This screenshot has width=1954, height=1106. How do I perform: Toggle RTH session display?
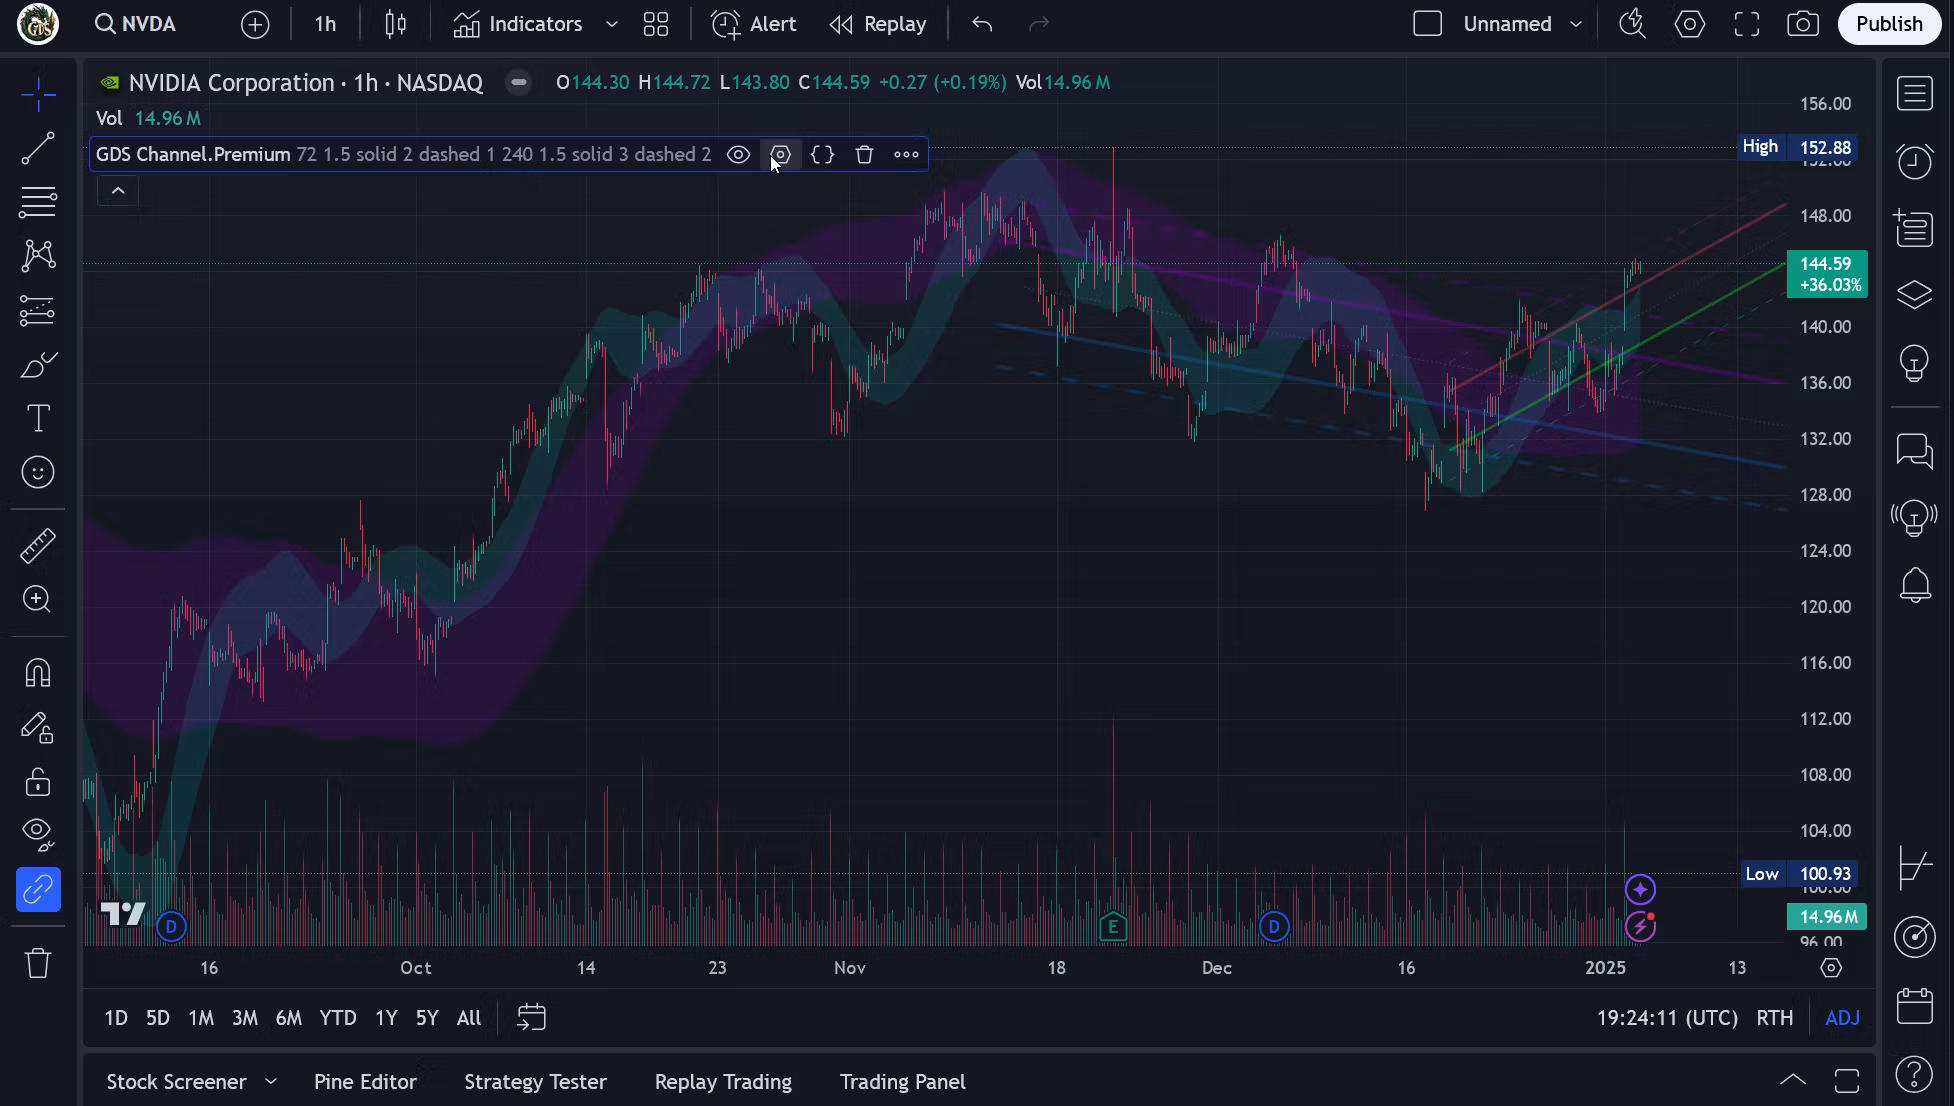point(1775,1017)
